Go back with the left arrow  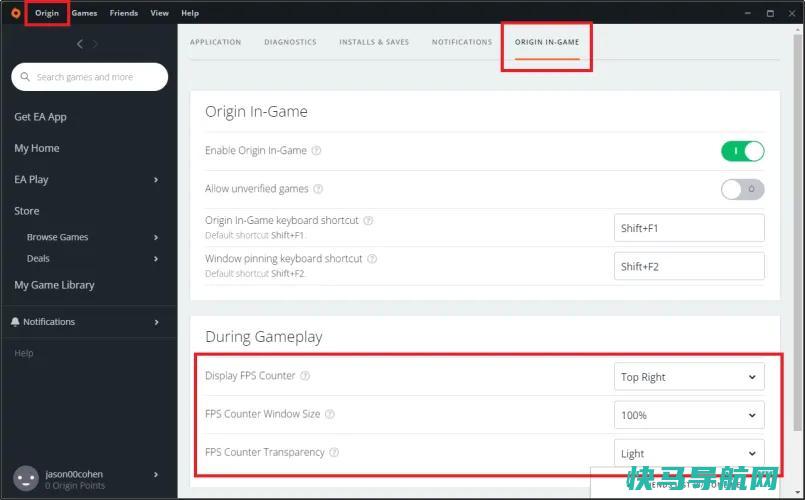pos(80,44)
